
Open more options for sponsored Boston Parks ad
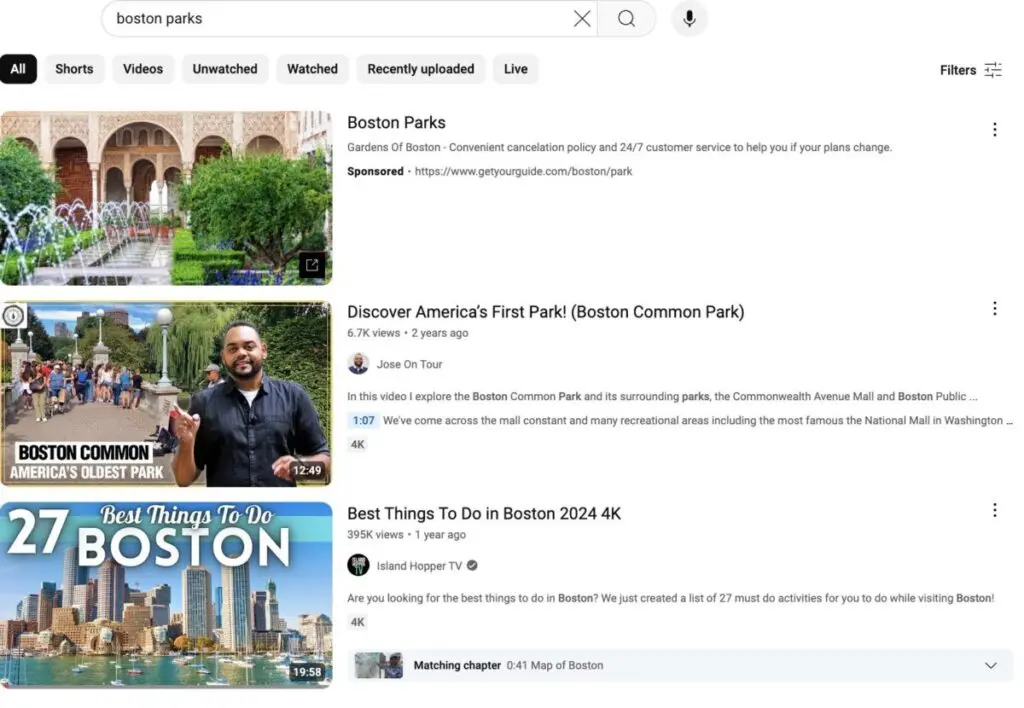(994, 130)
